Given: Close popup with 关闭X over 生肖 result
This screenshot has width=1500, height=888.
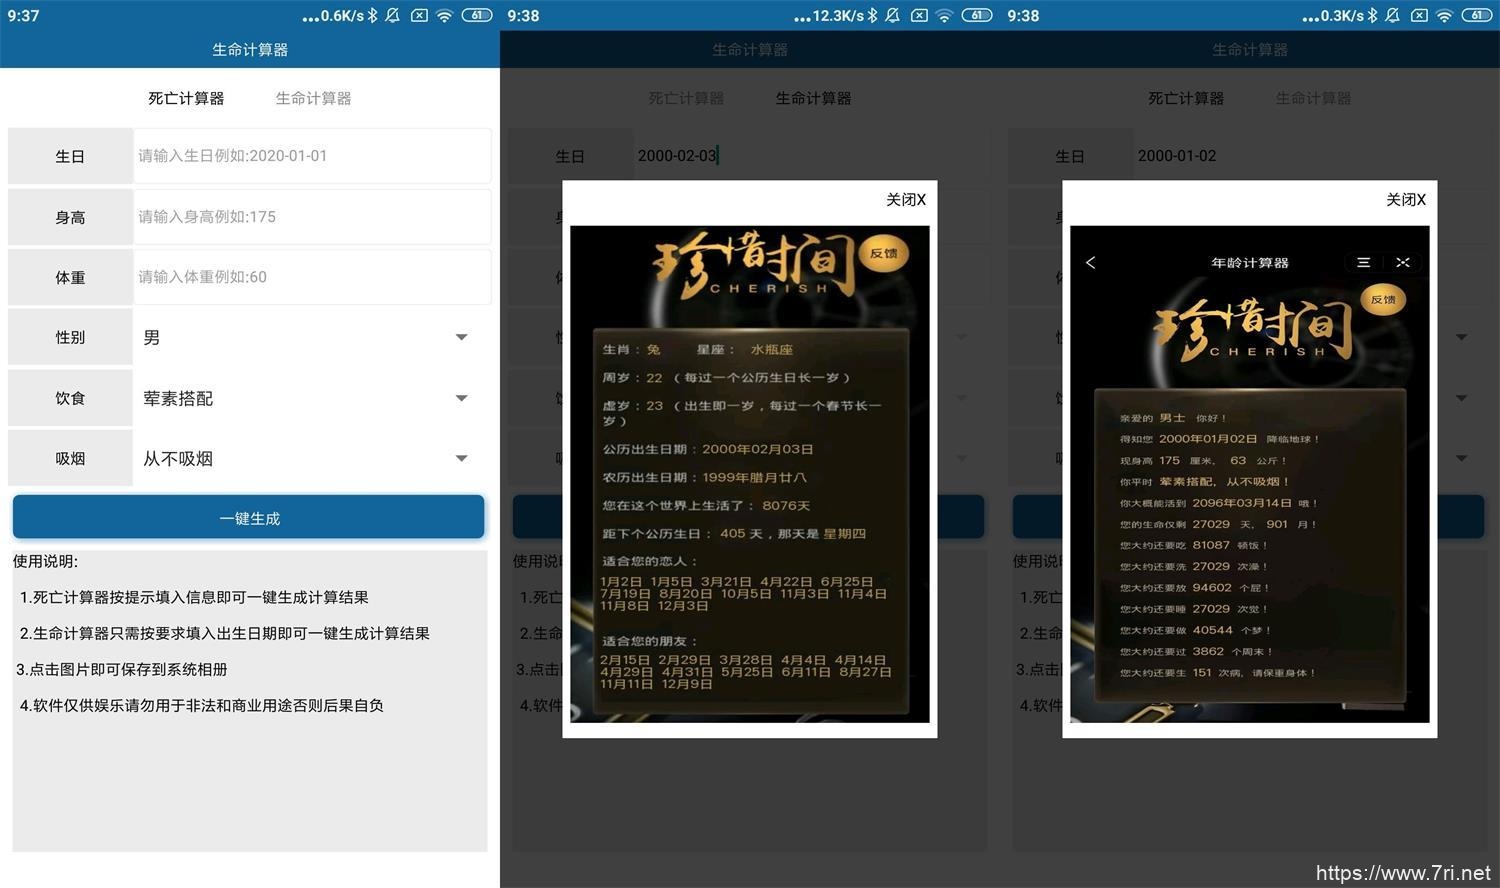Looking at the screenshot, I should (906, 199).
